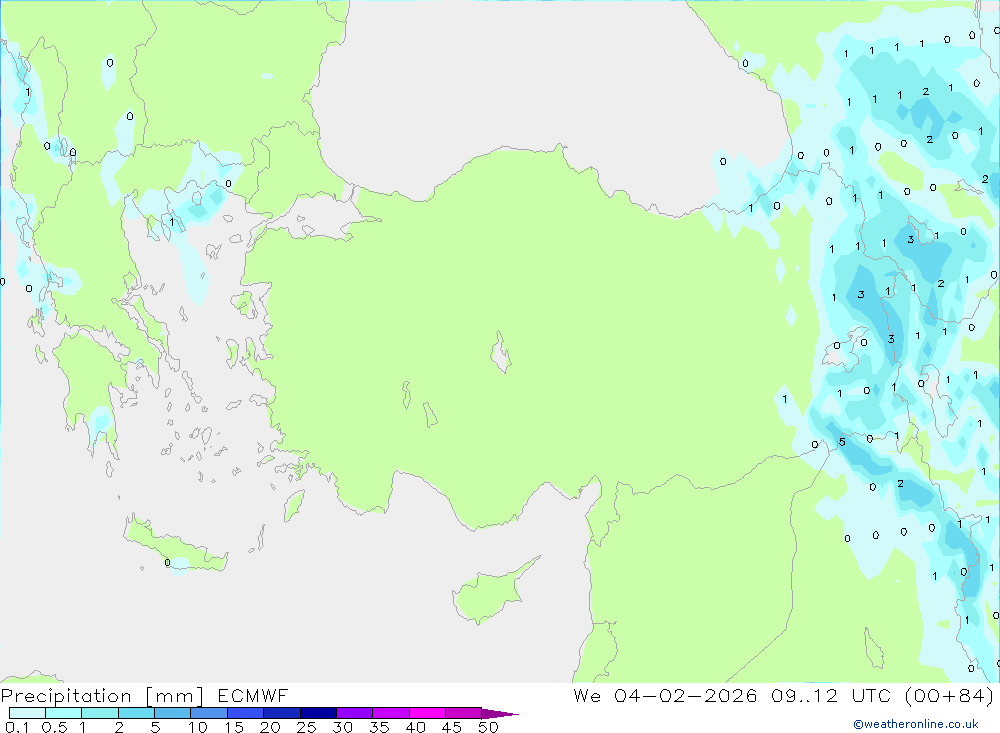Click the '45' legend scale label
The image size is (1000, 733).
(x=452, y=727)
